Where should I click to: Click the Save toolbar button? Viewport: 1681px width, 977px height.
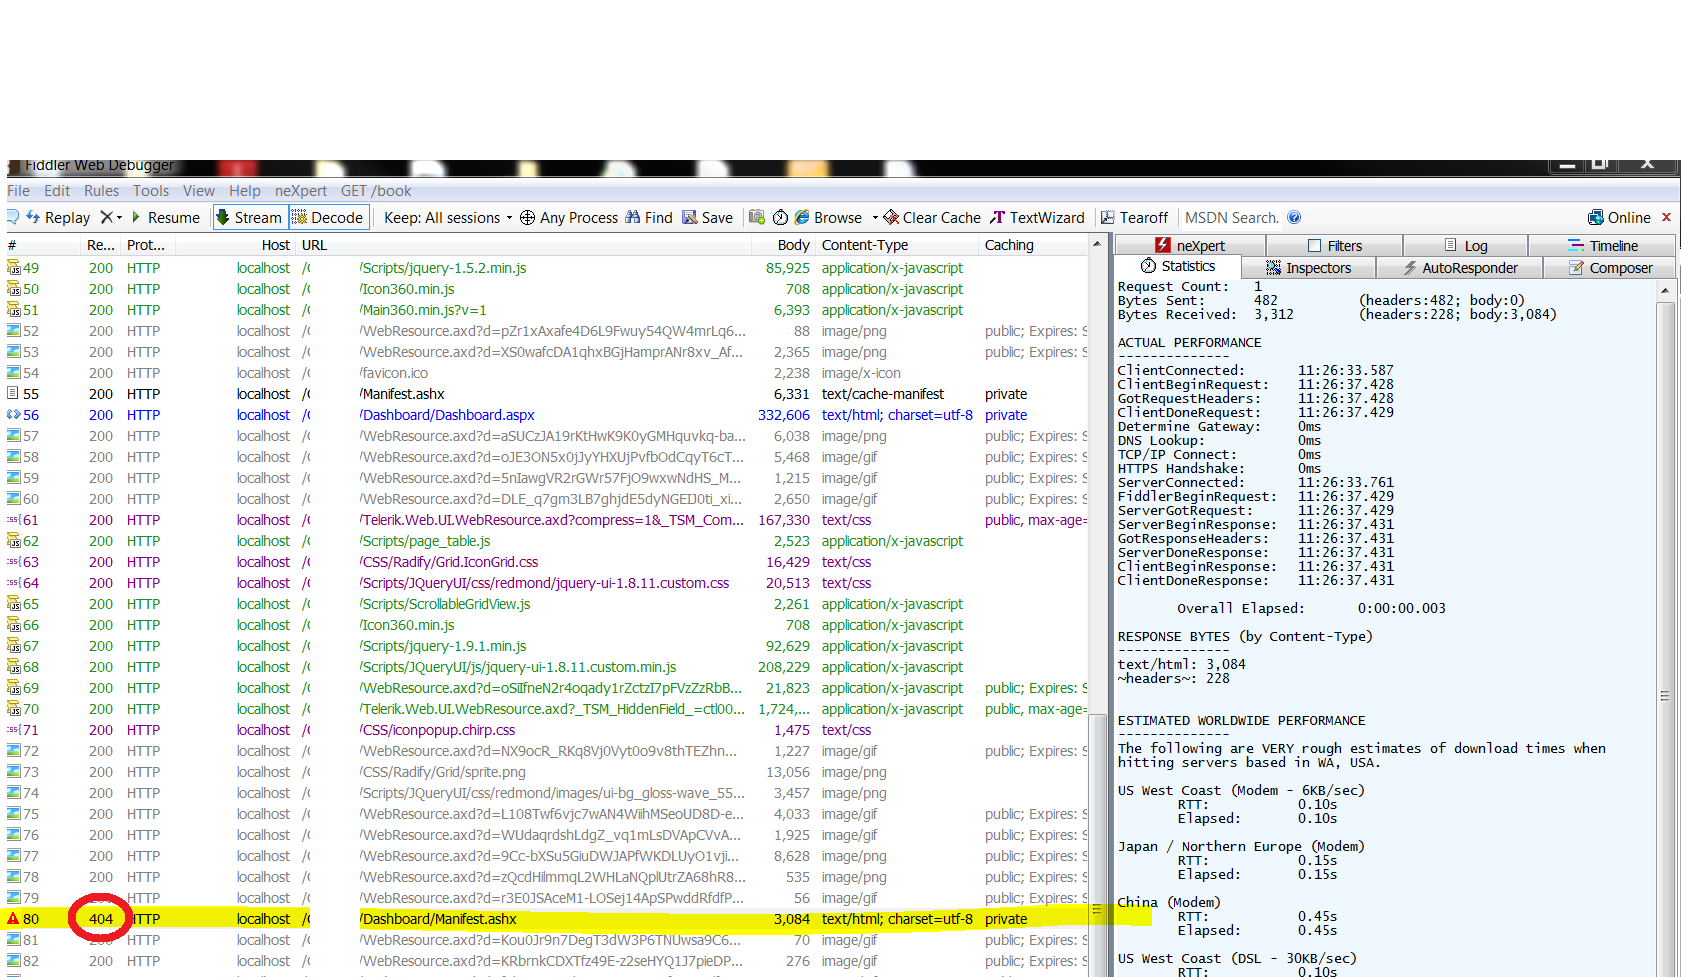[x=707, y=217]
